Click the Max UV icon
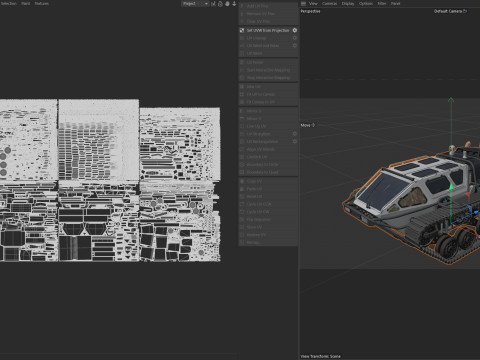Screen dimensions: 480x360 coord(242,87)
